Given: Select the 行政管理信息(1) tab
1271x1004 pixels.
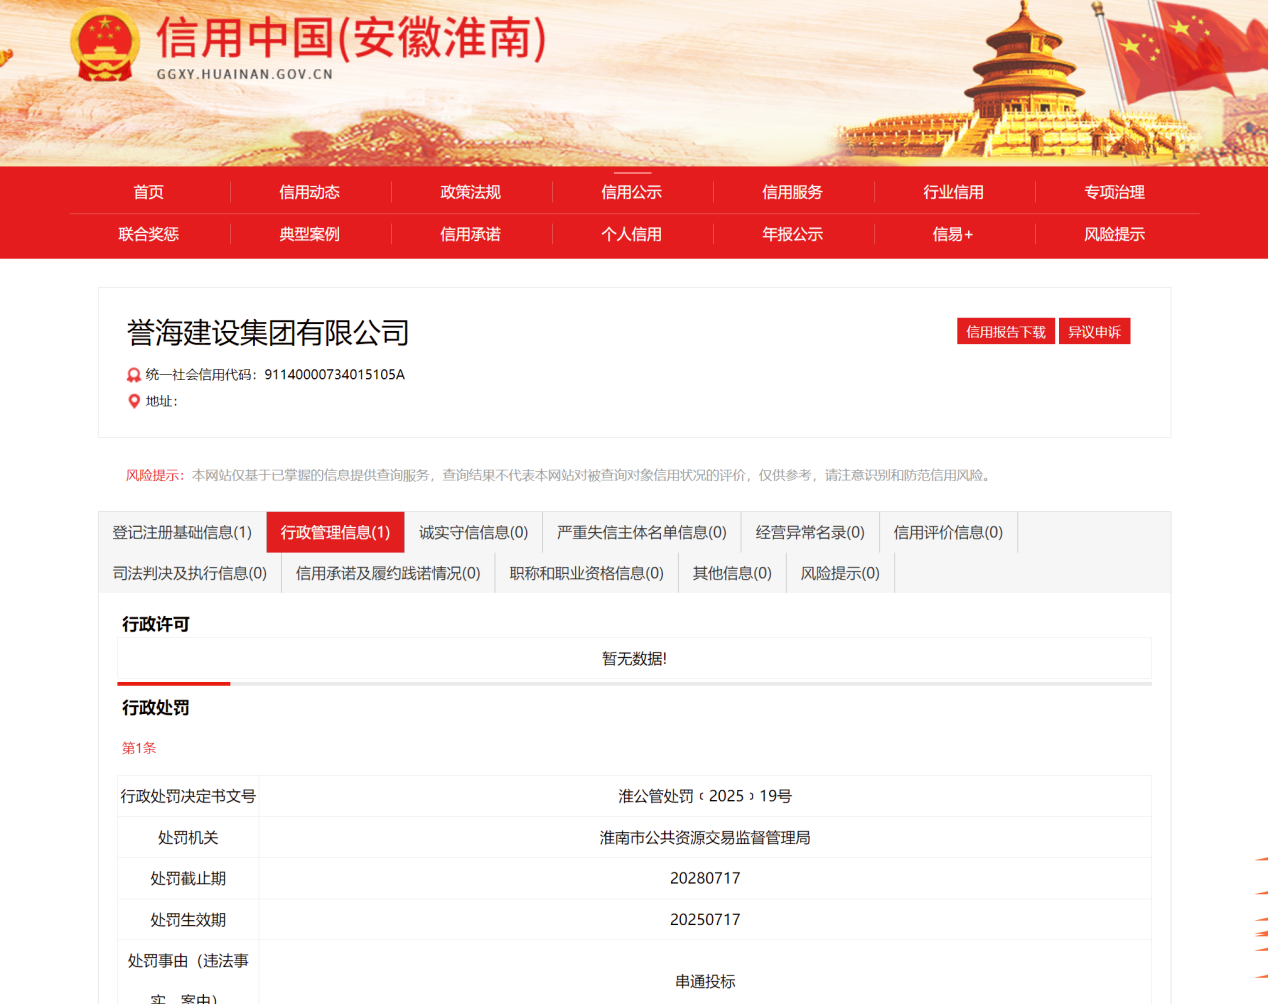Looking at the screenshot, I should pos(336,532).
